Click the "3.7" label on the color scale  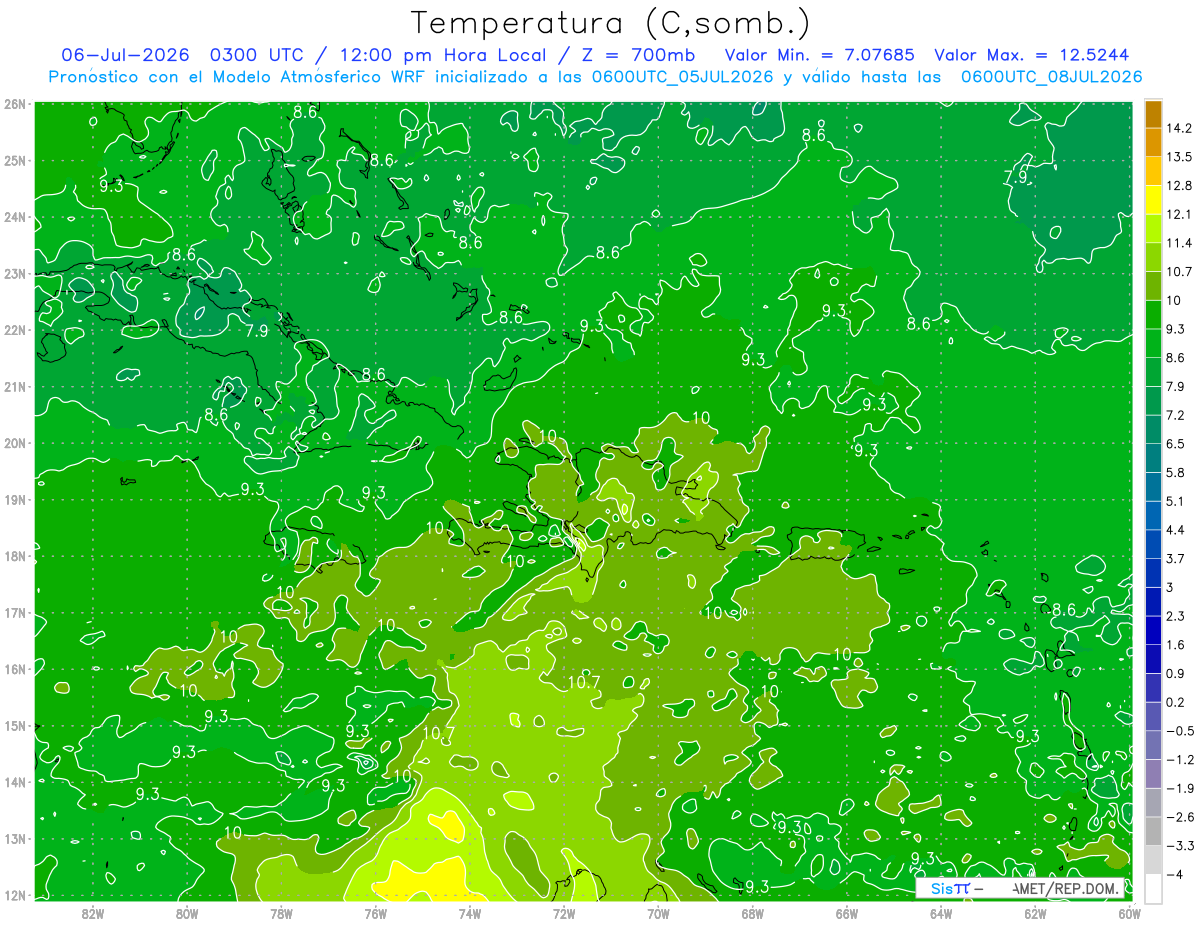point(1176,558)
